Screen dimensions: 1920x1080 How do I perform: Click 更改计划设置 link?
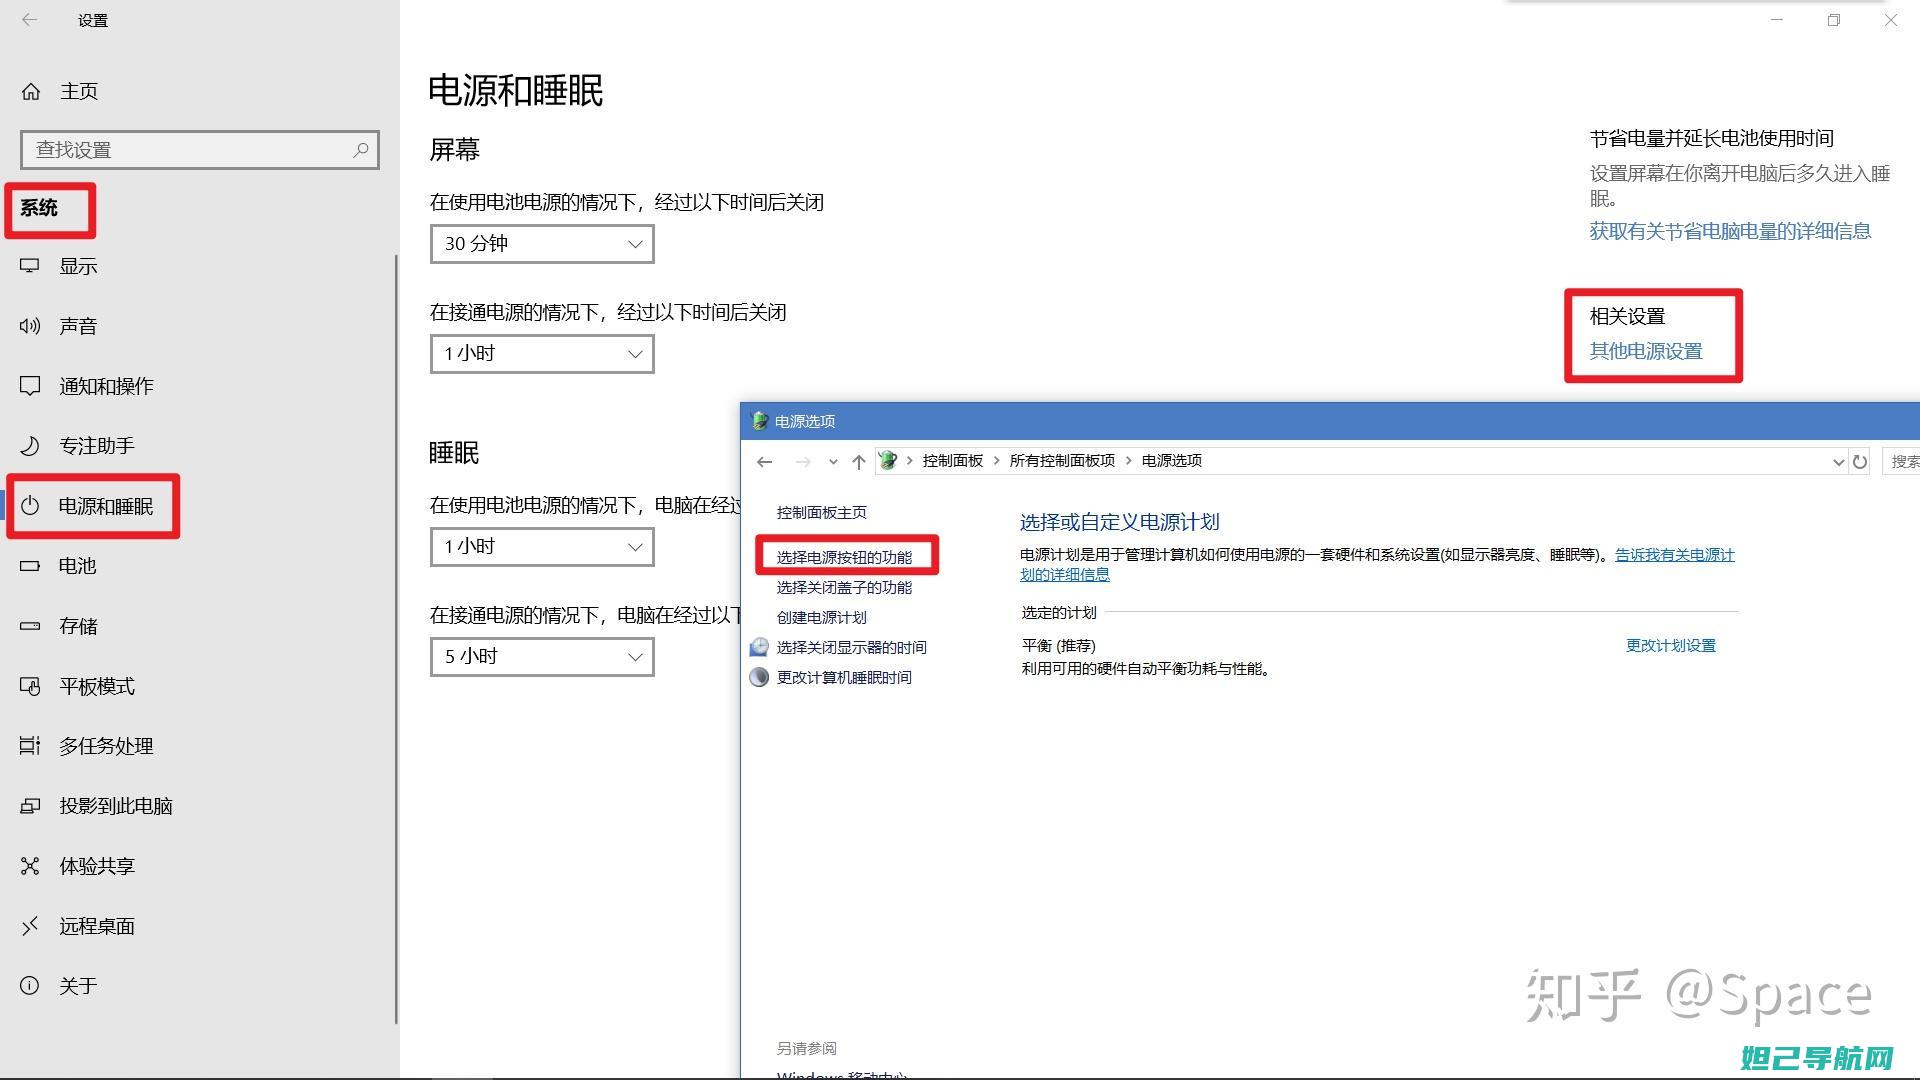tap(1670, 646)
